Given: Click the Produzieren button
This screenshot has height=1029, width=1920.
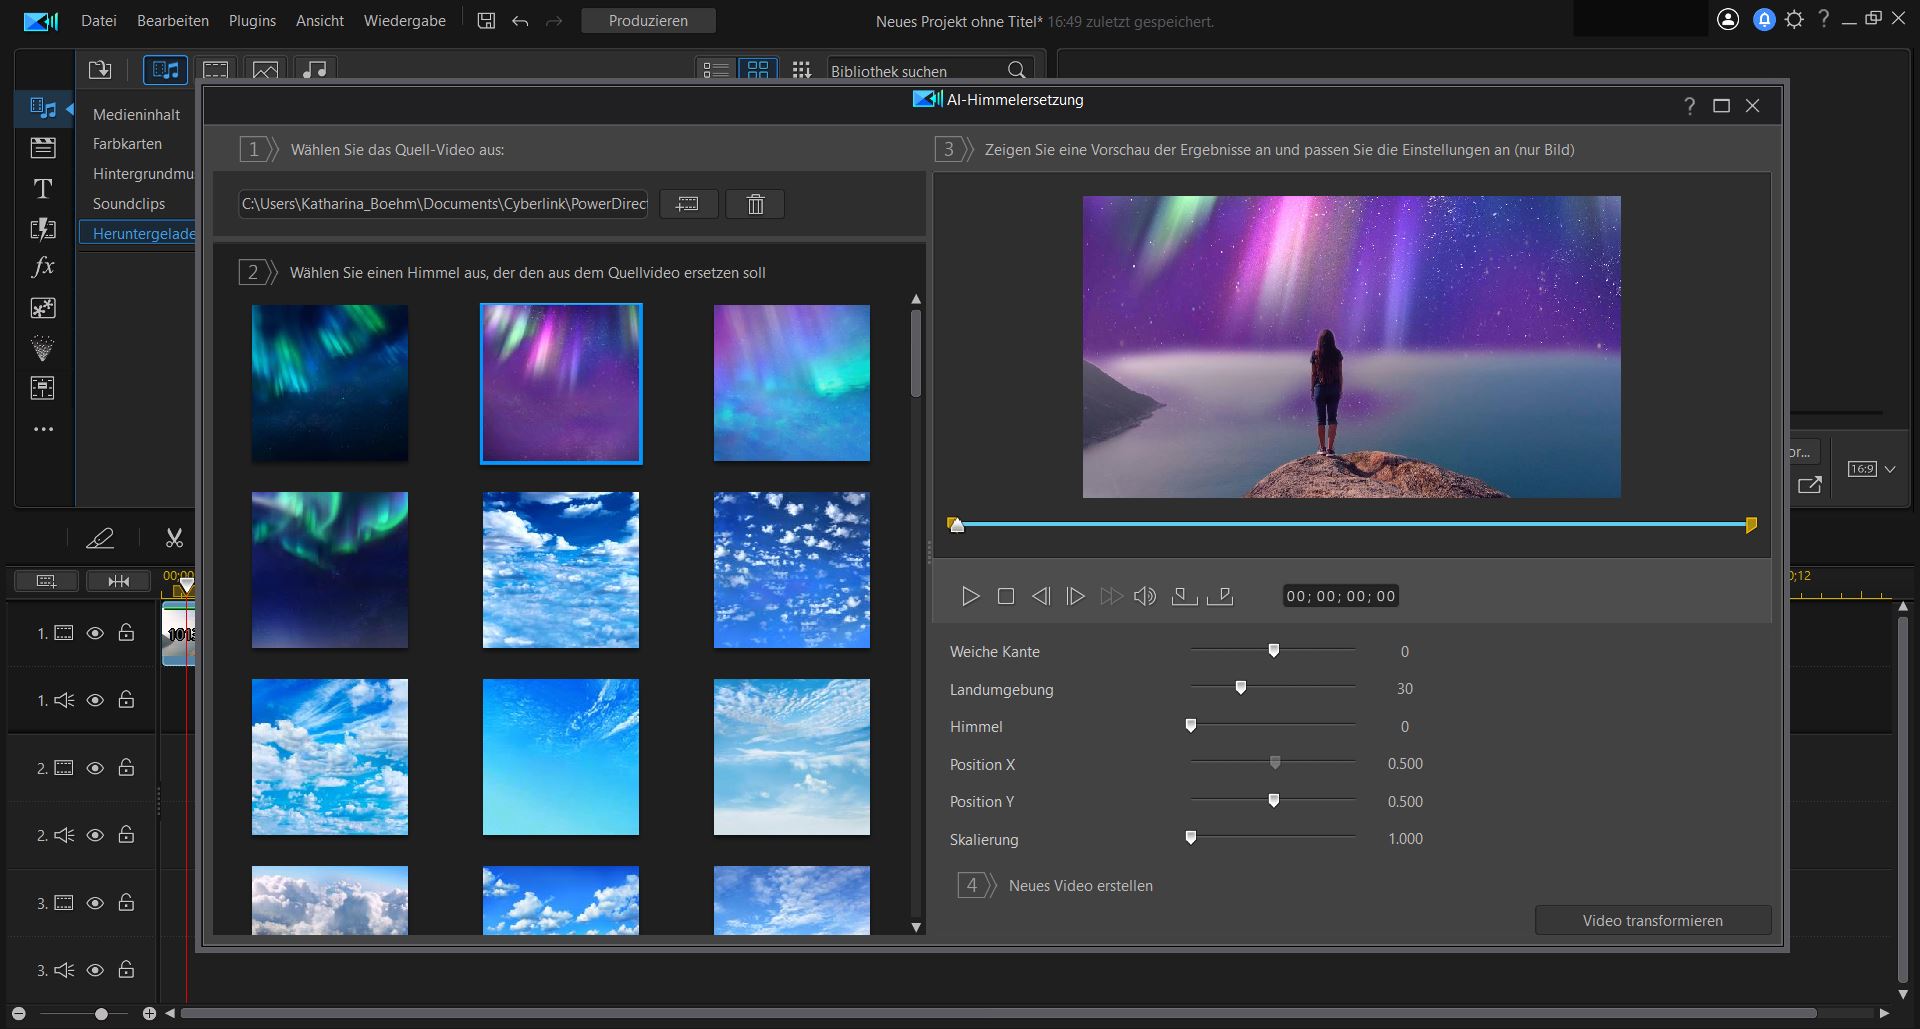Looking at the screenshot, I should coord(648,20).
